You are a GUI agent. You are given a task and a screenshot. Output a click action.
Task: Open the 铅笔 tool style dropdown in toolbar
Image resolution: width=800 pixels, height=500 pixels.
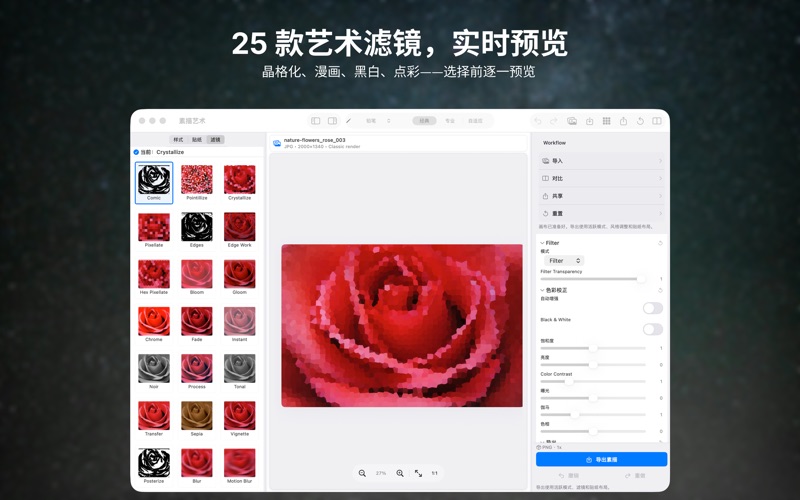tap(378, 121)
